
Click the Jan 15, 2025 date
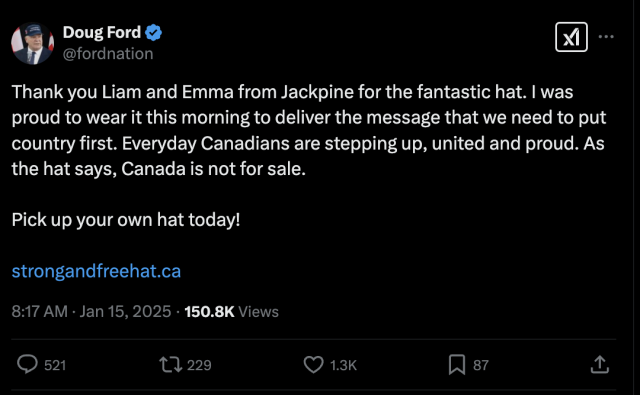click(125, 311)
